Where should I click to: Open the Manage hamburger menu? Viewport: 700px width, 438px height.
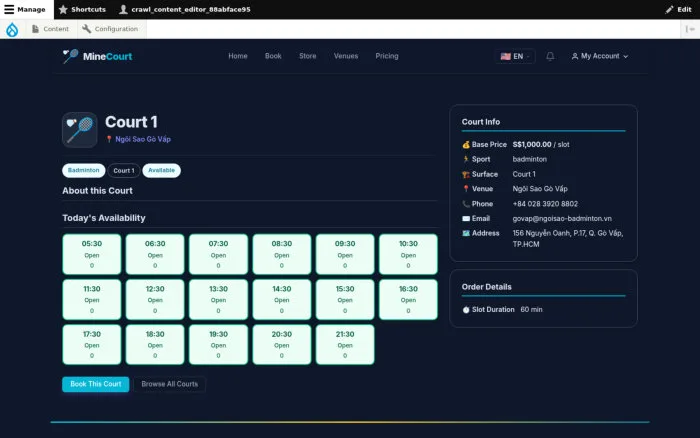(x=25, y=9)
